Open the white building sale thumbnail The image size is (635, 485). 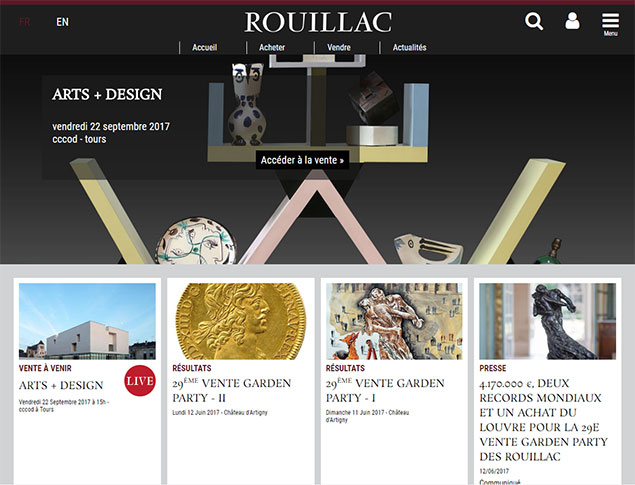pyautogui.click(x=87, y=321)
